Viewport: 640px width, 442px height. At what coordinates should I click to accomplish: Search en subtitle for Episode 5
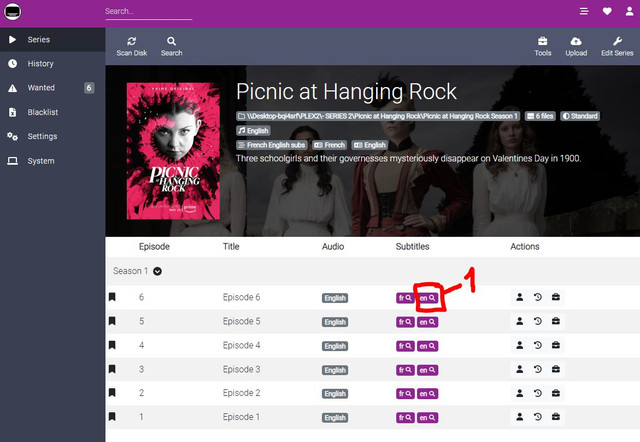[427, 322]
